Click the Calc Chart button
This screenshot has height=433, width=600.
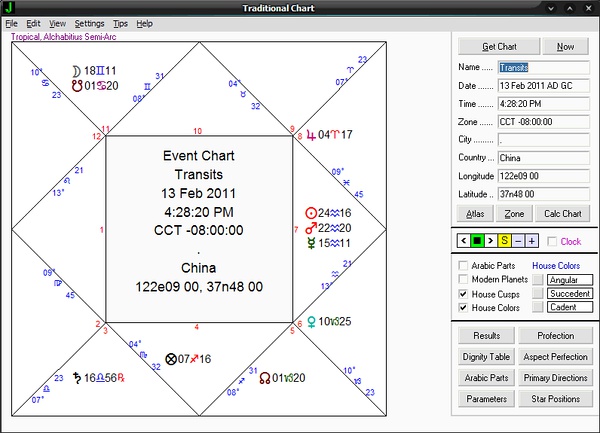pyautogui.click(x=562, y=213)
